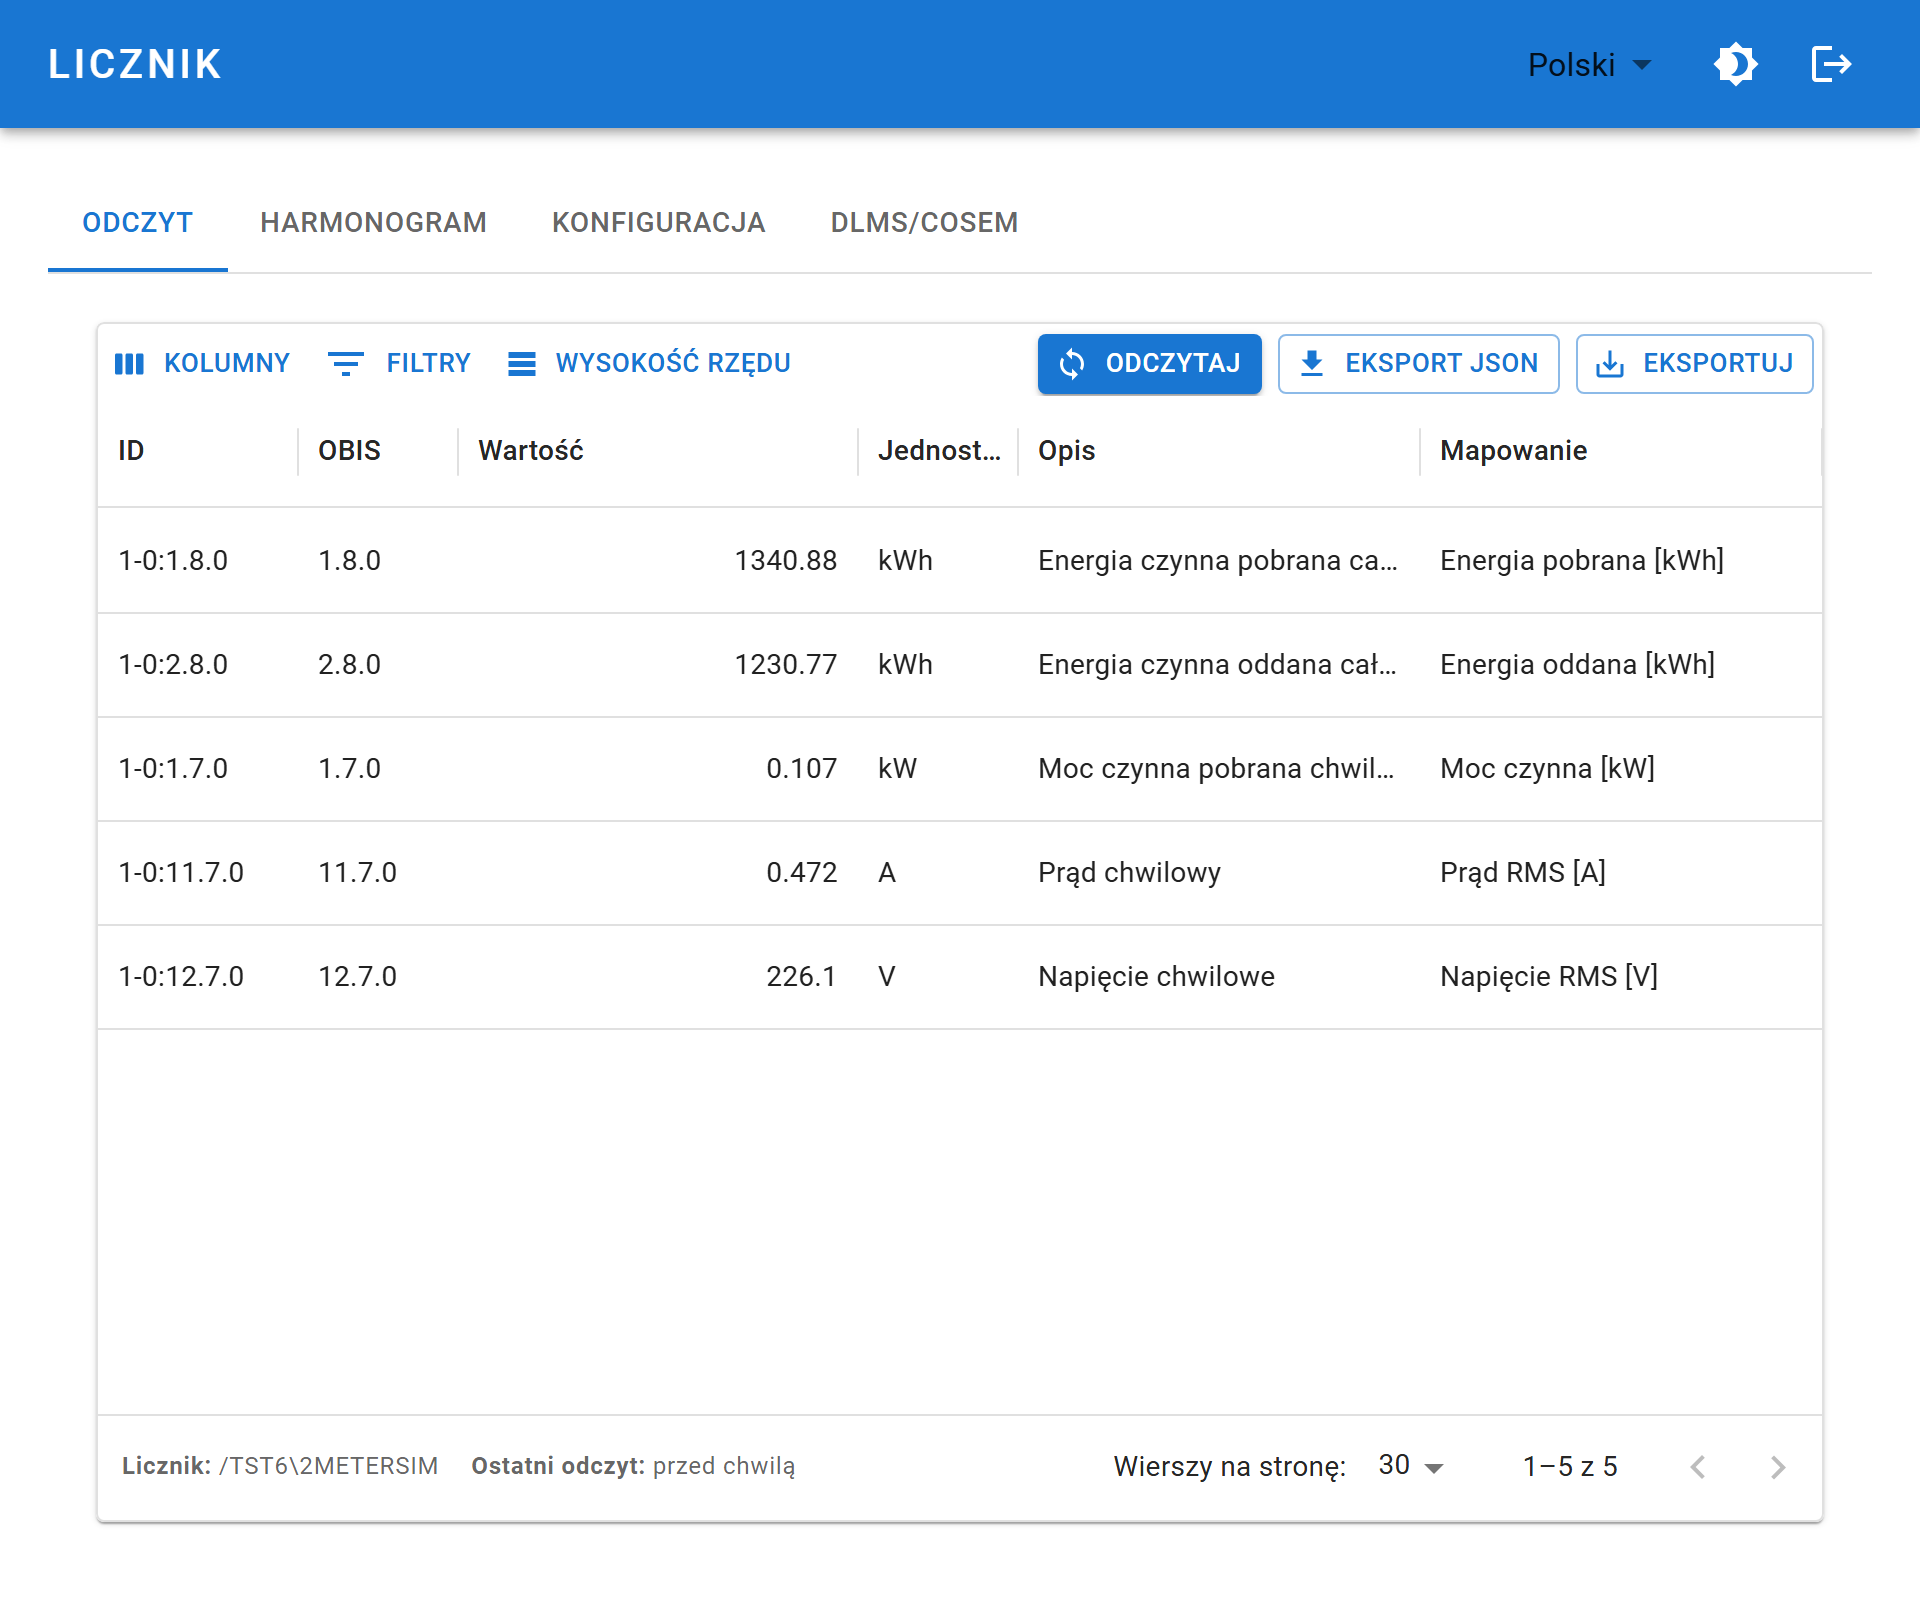Change WYSOKOŚĆ RZĘDU row density

click(650, 363)
